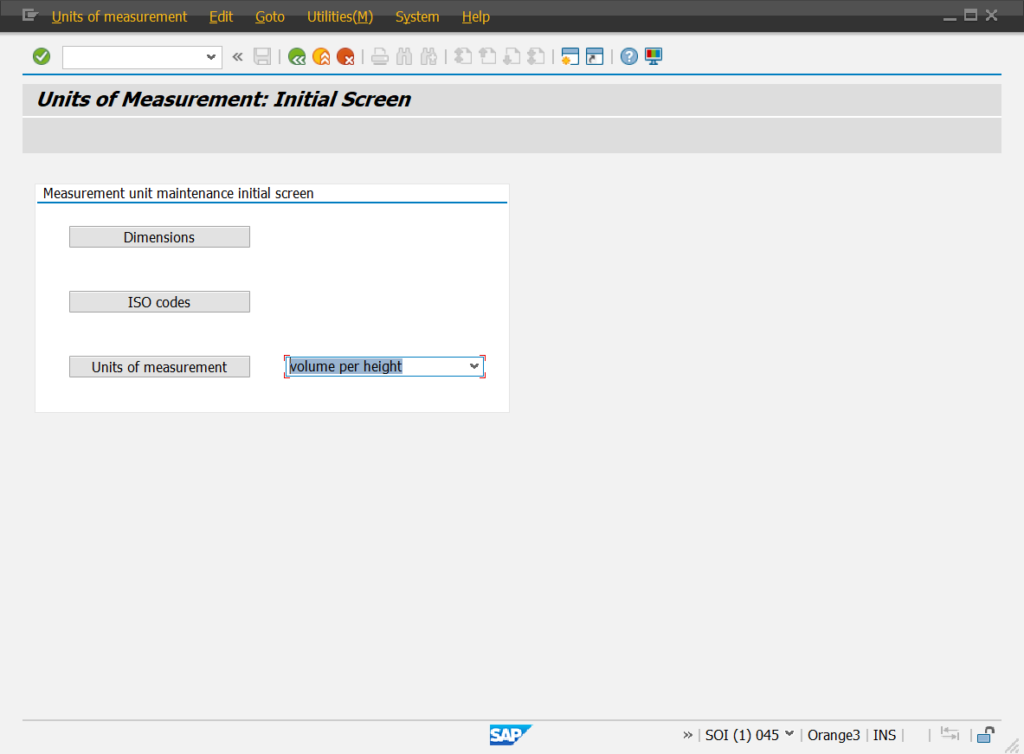Screen dimensions: 1024x754
Task: Open Help via the question mark icon
Action: click(x=629, y=57)
